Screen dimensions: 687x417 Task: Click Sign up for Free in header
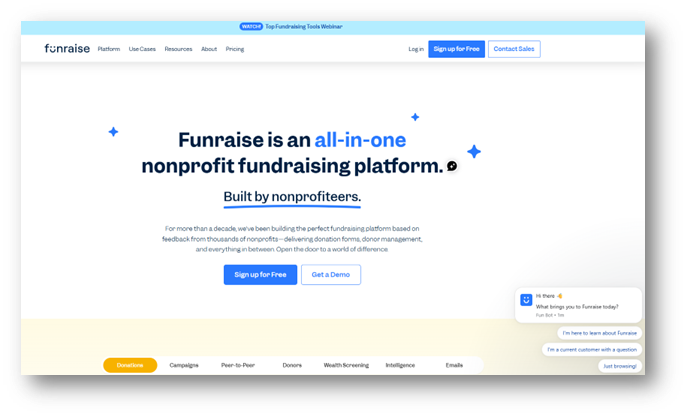click(457, 49)
